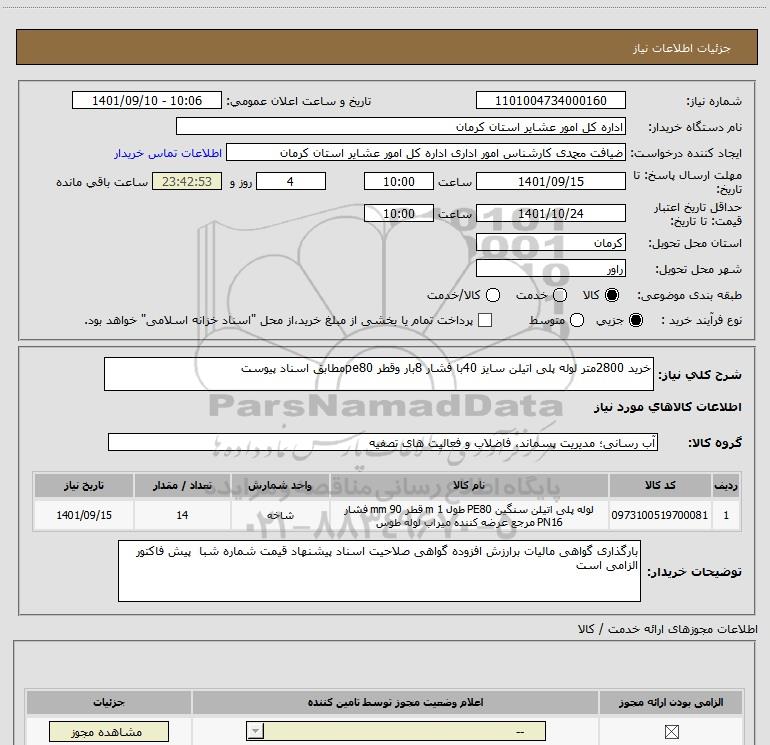Click the unit cell شاخه
The height and width of the screenshot is (745, 770).
(280, 515)
